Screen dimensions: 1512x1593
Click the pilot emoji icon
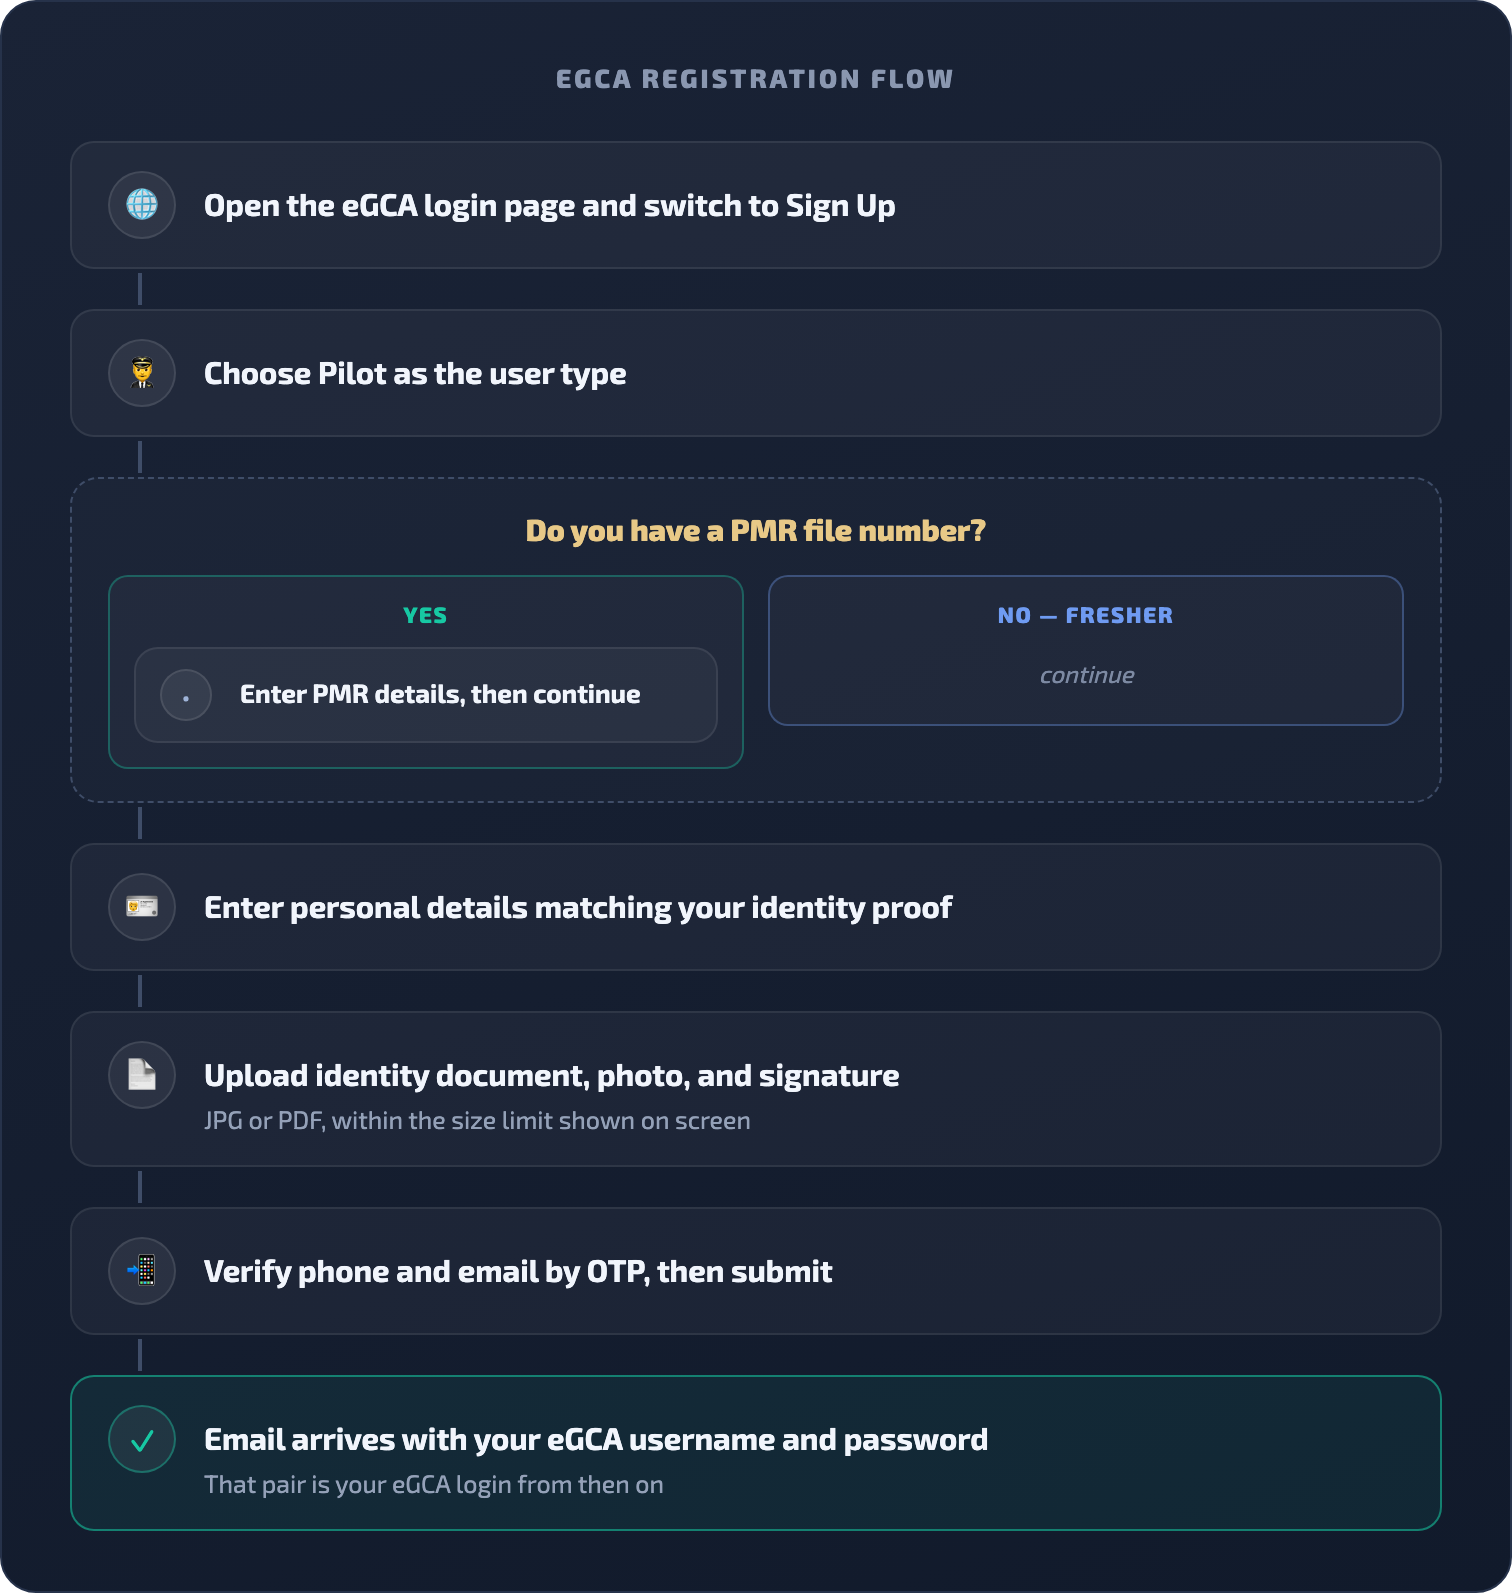coord(142,373)
